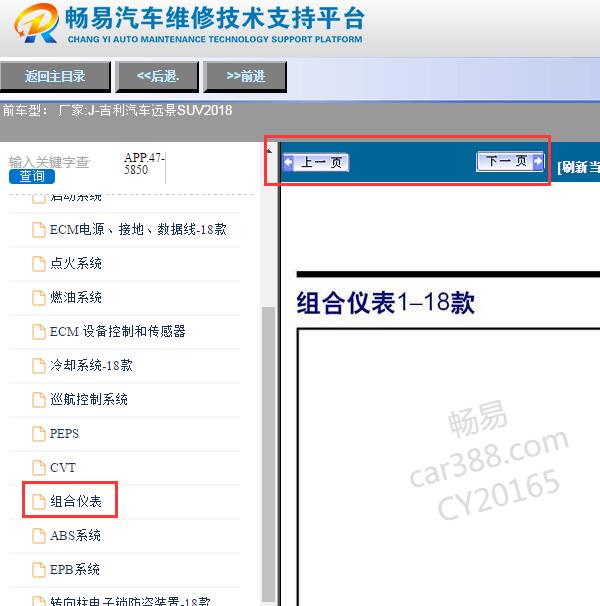Viewport: 600px width, 606px height.
Task: Click left arrow icon on 上一页
Action: pyautogui.click(x=288, y=162)
